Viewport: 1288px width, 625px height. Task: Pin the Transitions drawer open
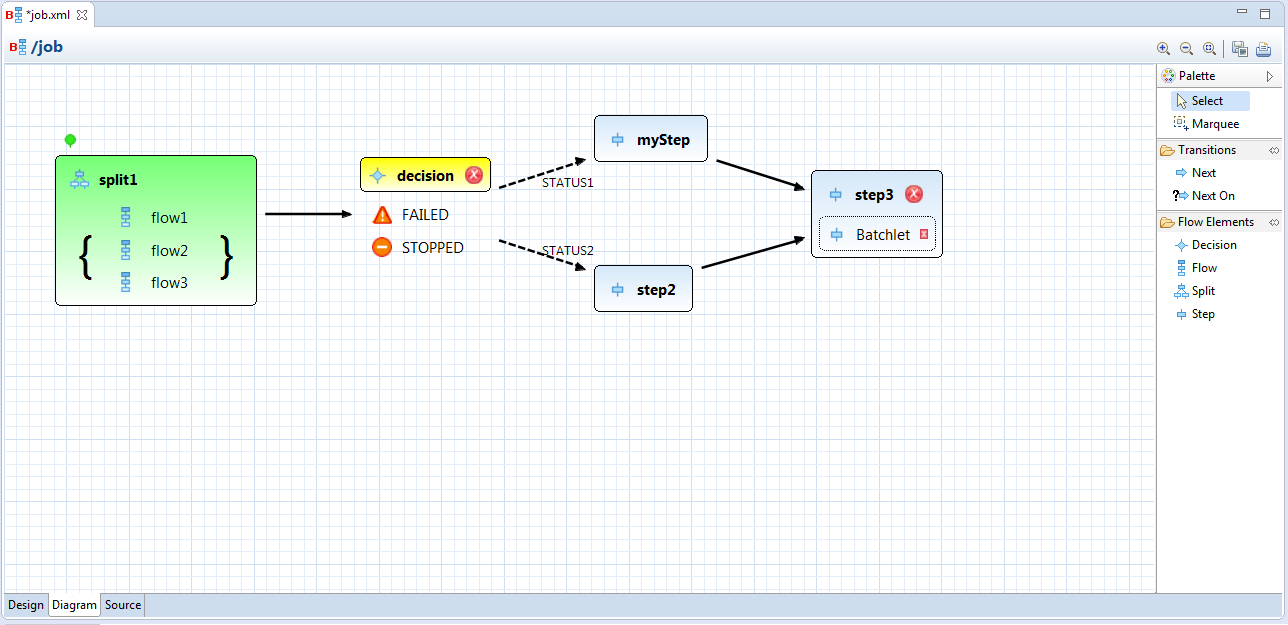[1274, 150]
